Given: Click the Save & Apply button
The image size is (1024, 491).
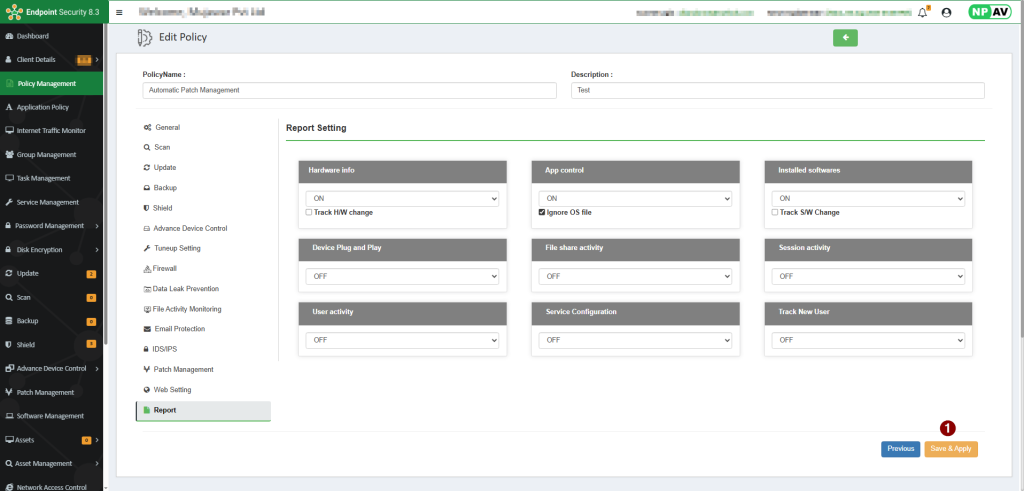Looking at the screenshot, I should pyautogui.click(x=950, y=449).
